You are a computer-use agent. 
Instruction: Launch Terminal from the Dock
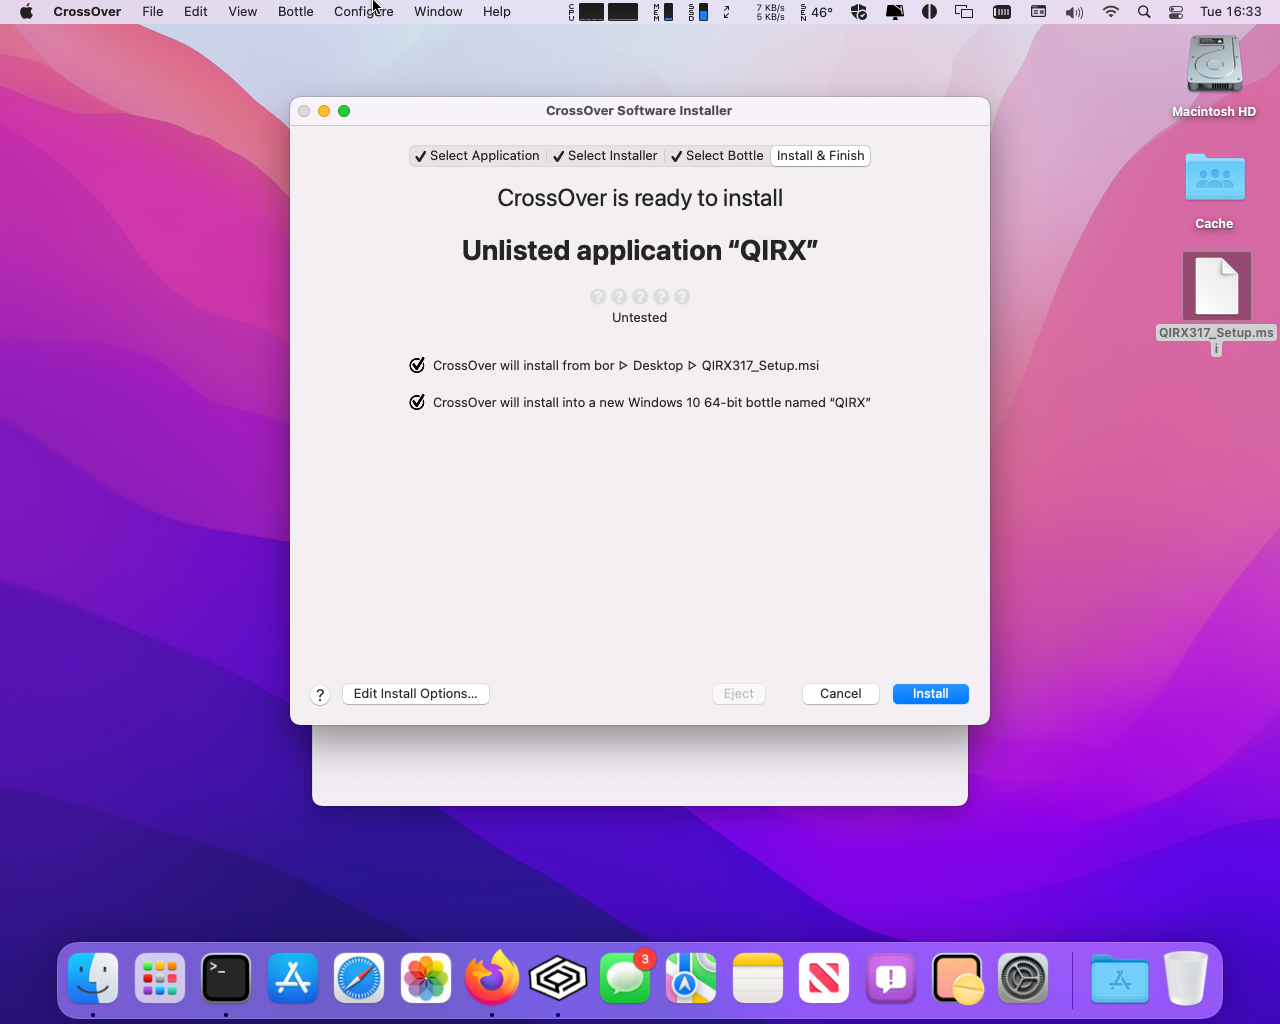[x=226, y=977]
